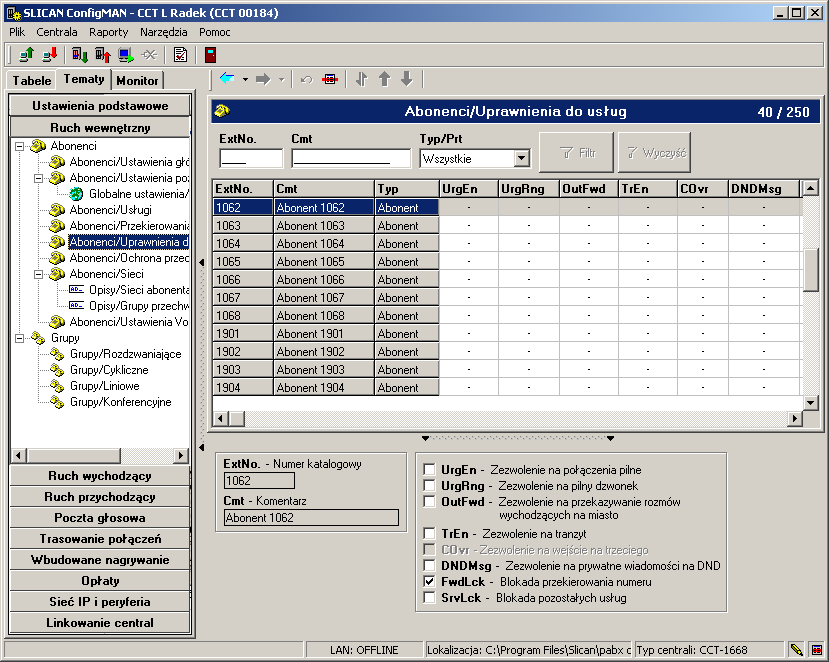Click the greyed undo arrow icon
Screen dimensions: 829x662
pos(306,80)
